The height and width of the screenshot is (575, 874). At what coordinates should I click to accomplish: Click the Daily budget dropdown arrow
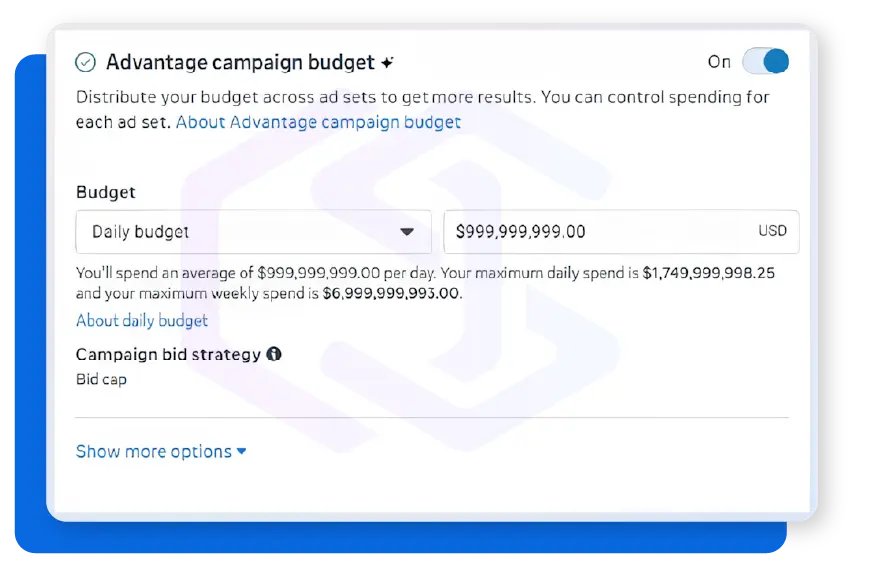point(407,232)
